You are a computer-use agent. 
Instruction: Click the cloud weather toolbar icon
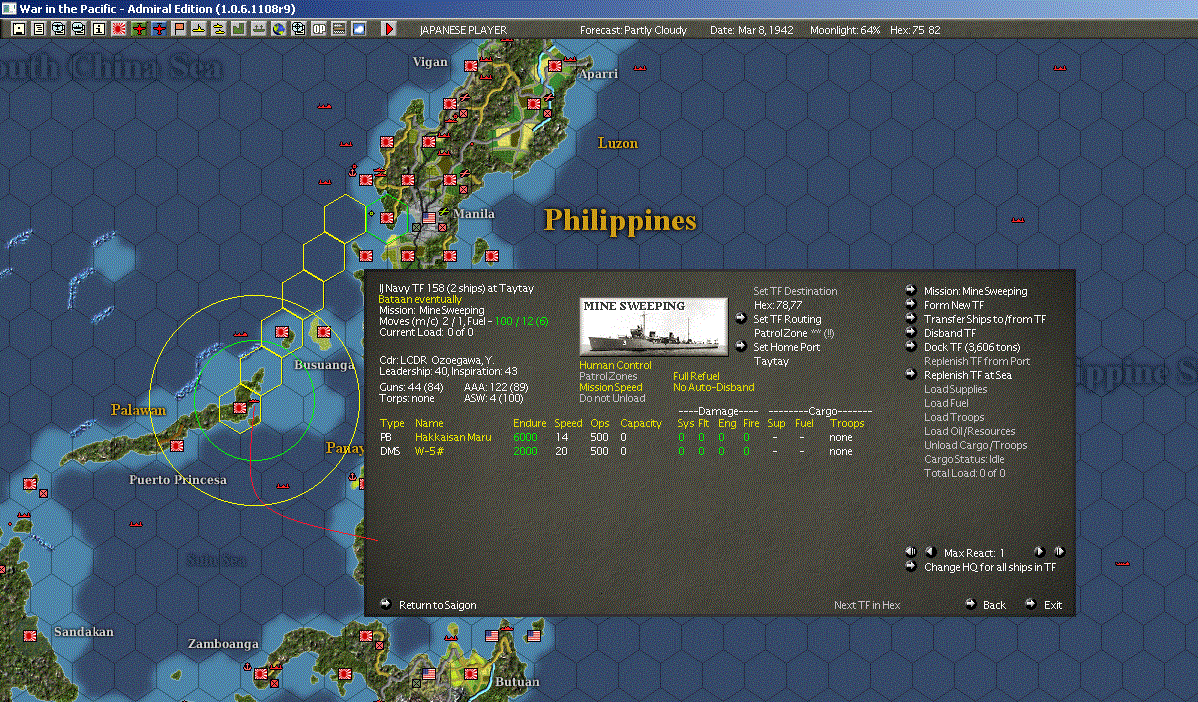[x=358, y=29]
